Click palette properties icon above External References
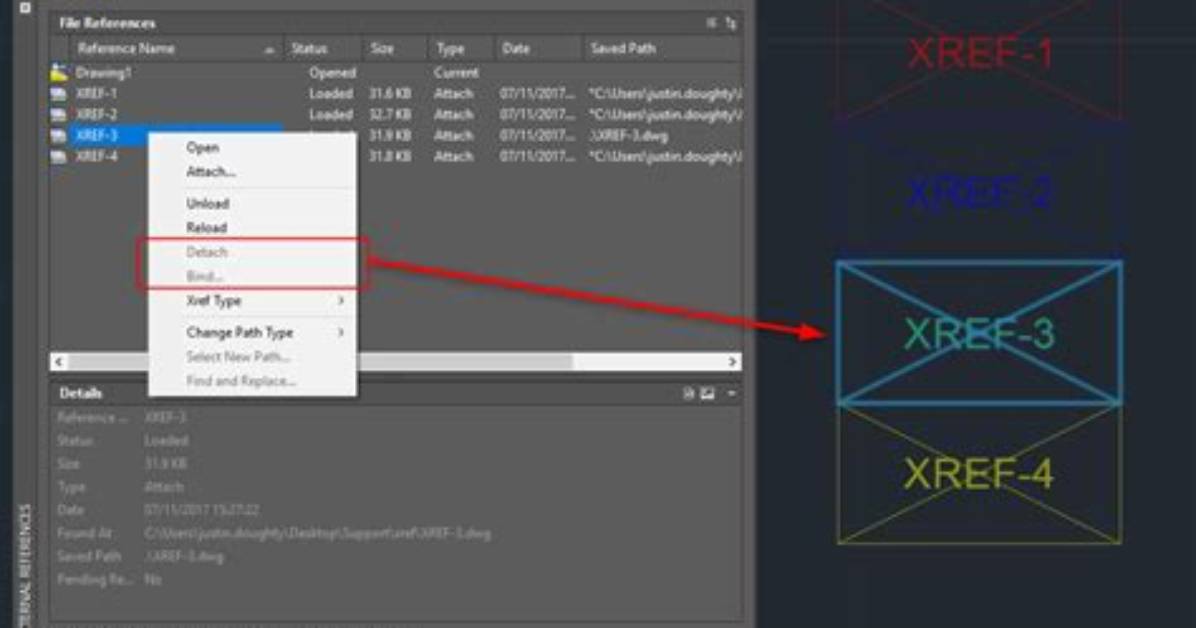The height and width of the screenshot is (628, 1196). [x=25, y=8]
